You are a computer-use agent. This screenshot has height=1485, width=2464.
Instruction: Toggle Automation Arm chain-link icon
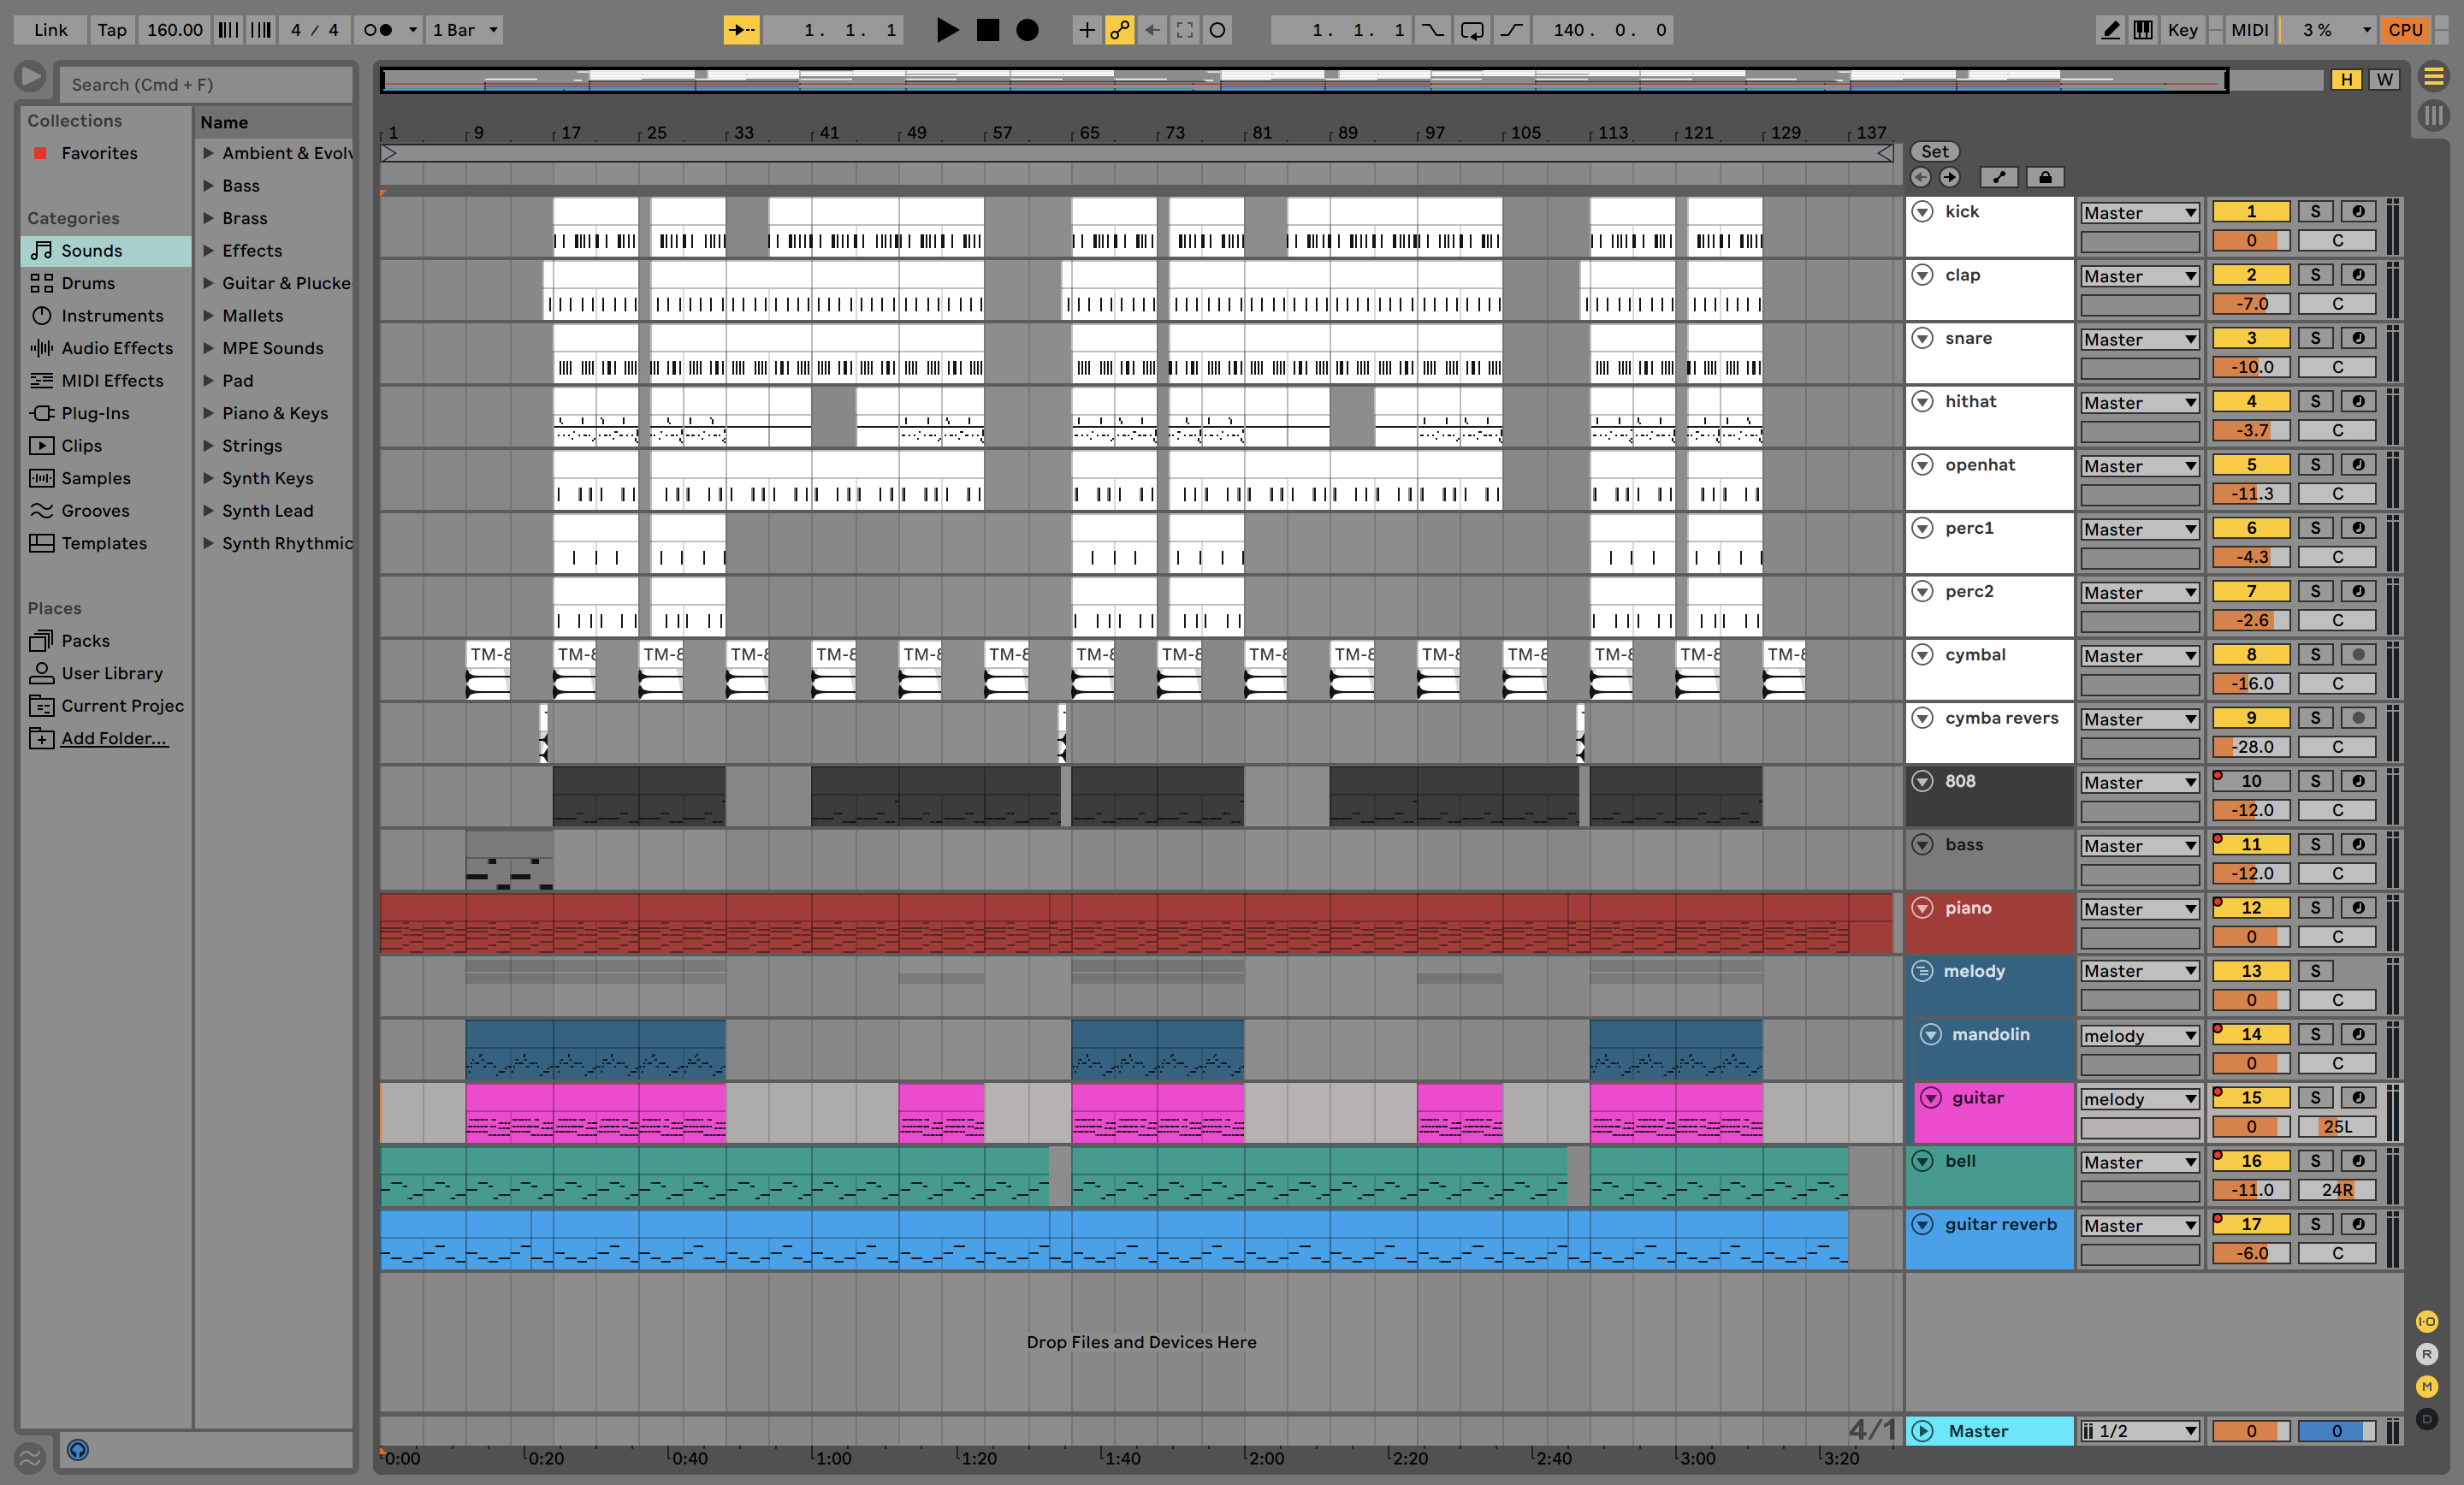click(x=1119, y=30)
